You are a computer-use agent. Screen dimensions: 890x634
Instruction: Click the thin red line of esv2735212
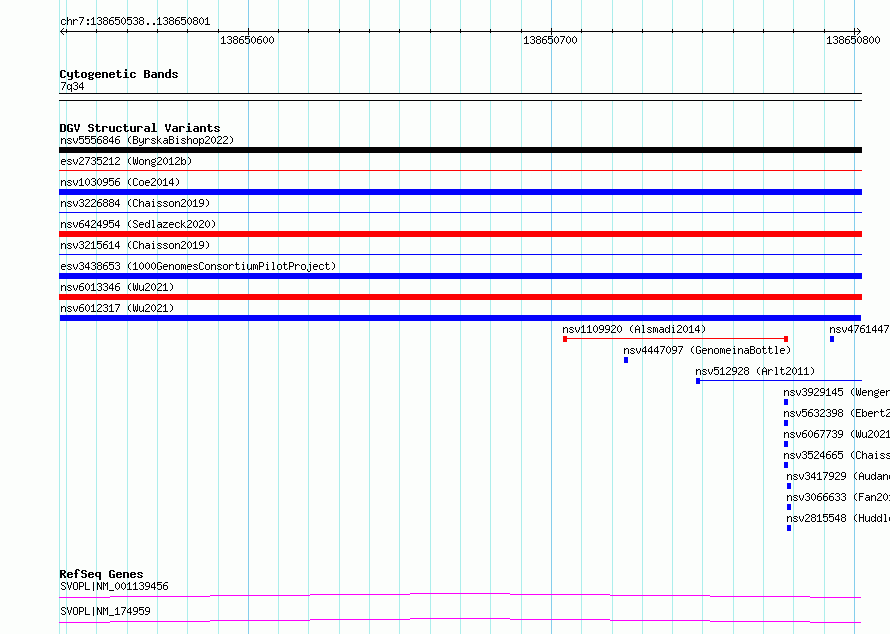[460, 170]
